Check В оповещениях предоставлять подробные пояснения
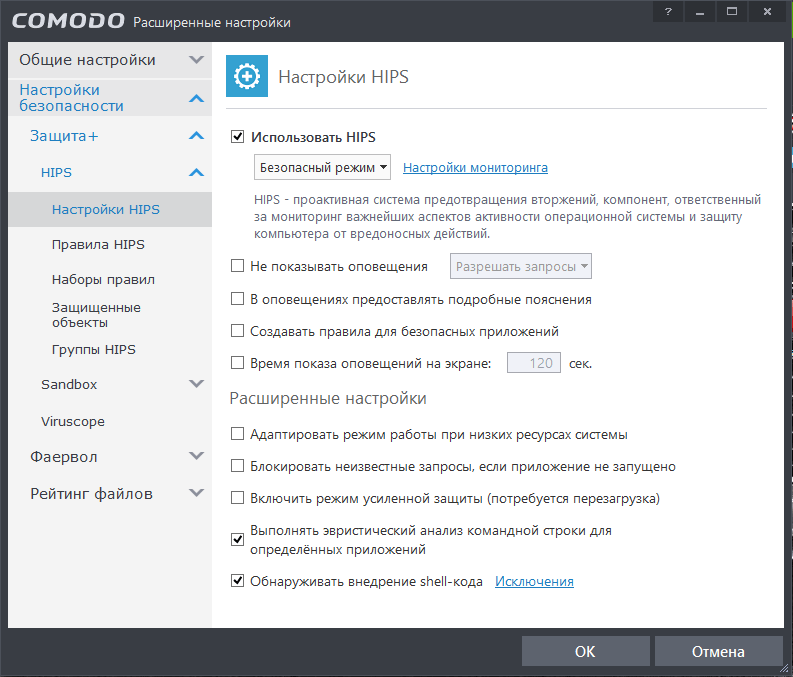This screenshot has height=677, width=793. pyautogui.click(x=237, y=299)
